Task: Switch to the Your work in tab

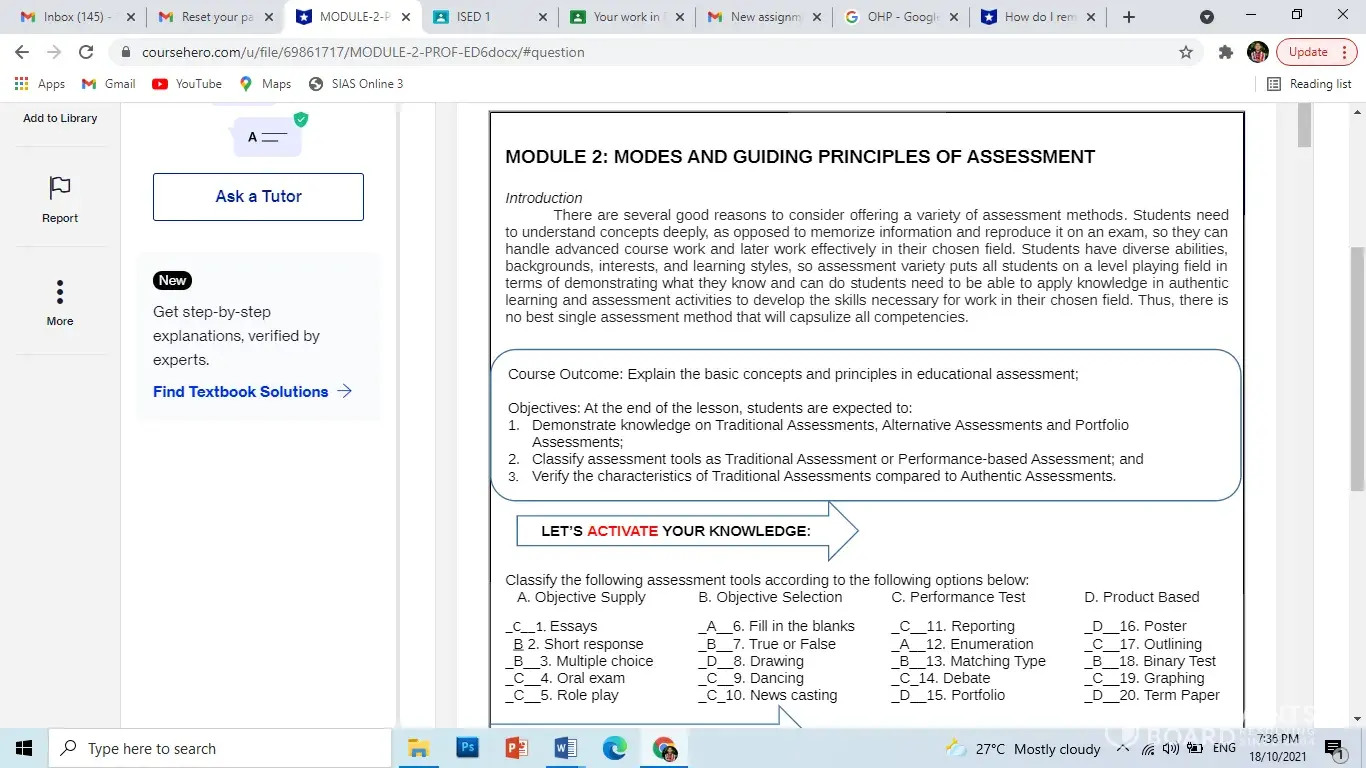Action: coord(627,17)
